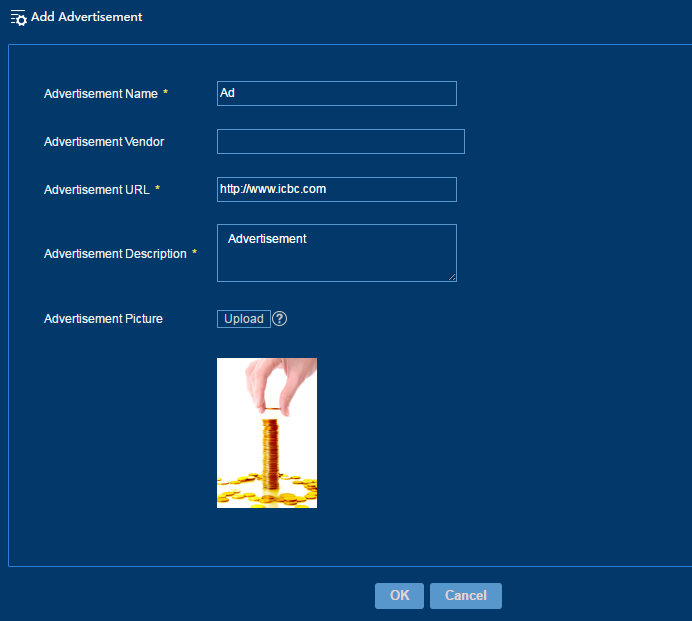Click the 'Advertisement Vendor' label
The image size is (692, 621).
coord(104,142)
